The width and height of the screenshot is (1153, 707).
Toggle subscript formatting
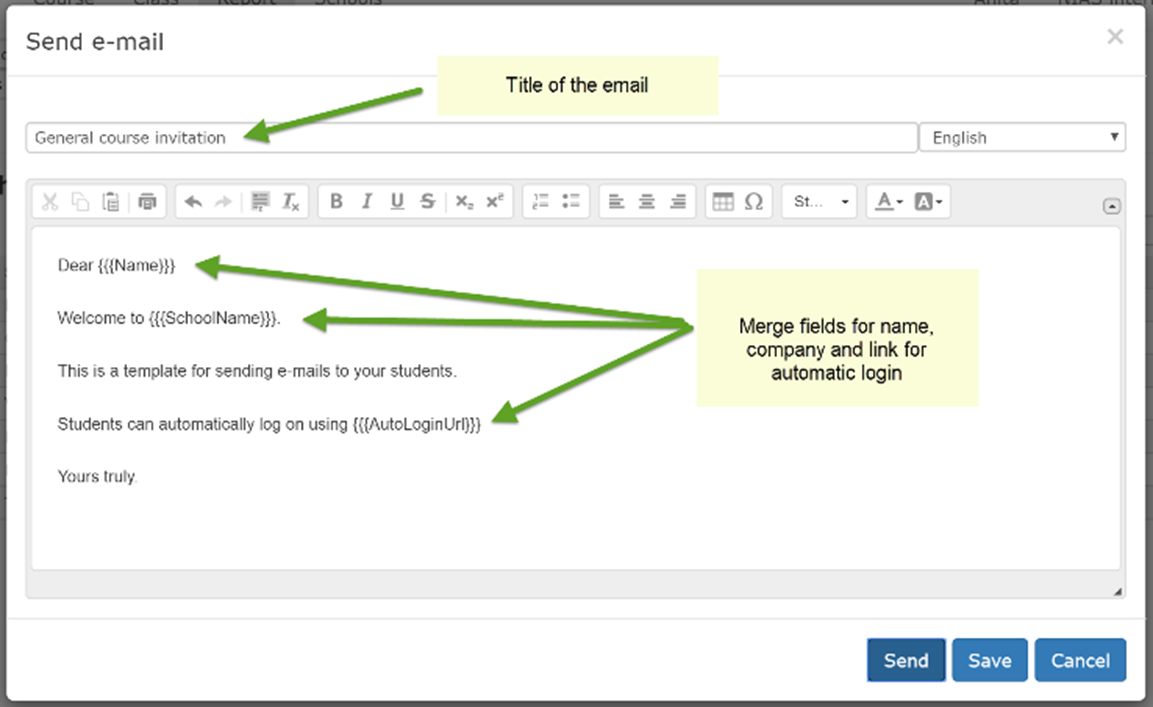[463, 202]
